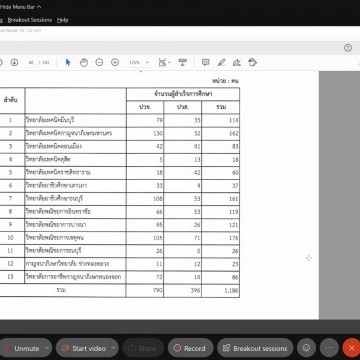
Task: Activate the hand pan tool
Action: point(84,62)
